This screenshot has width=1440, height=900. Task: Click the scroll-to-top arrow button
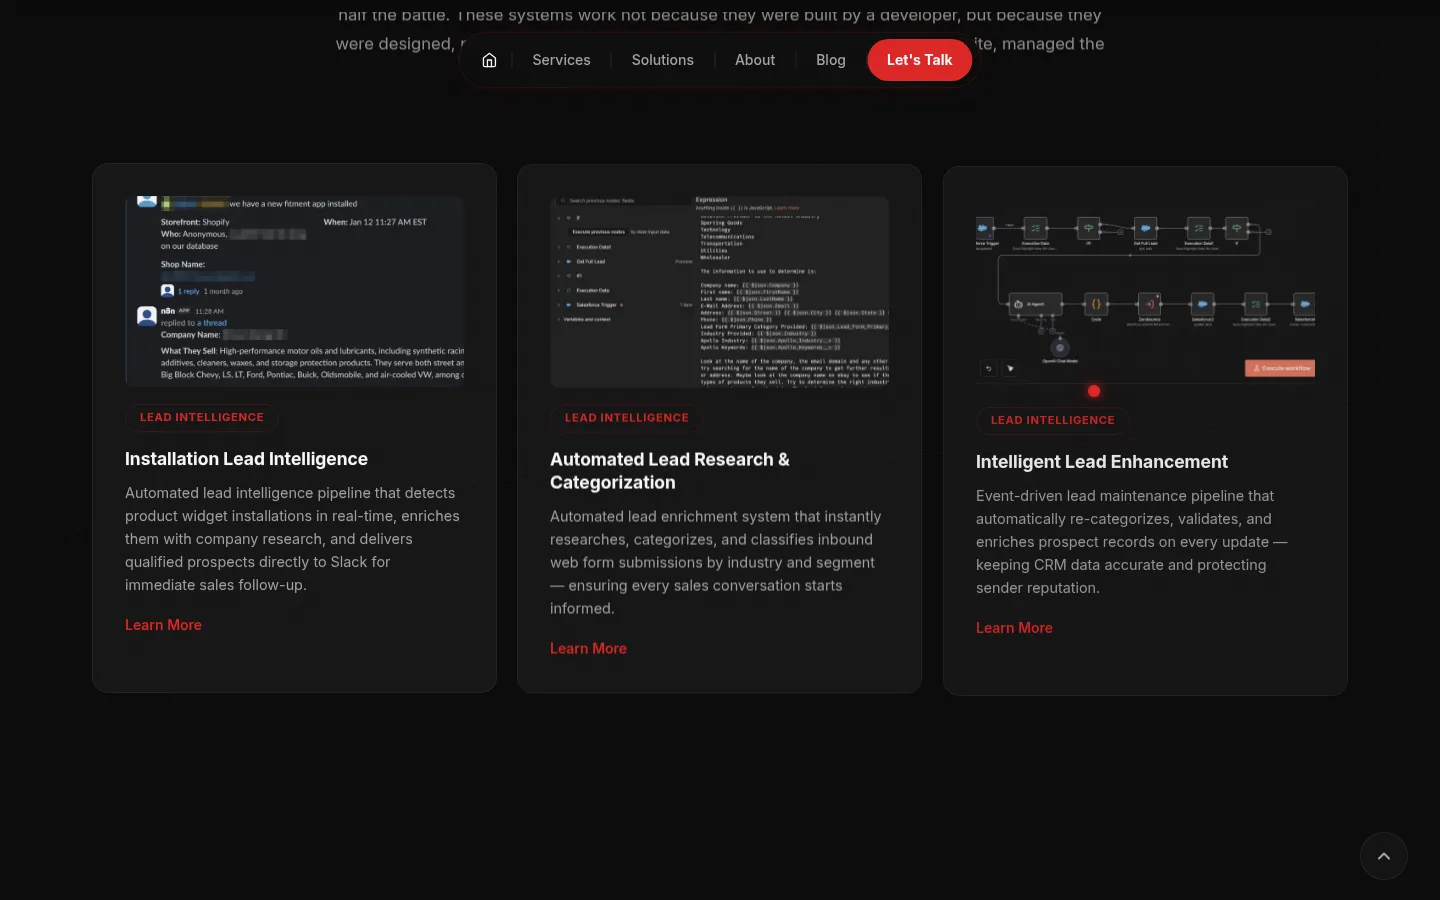tap(1384, 856)
